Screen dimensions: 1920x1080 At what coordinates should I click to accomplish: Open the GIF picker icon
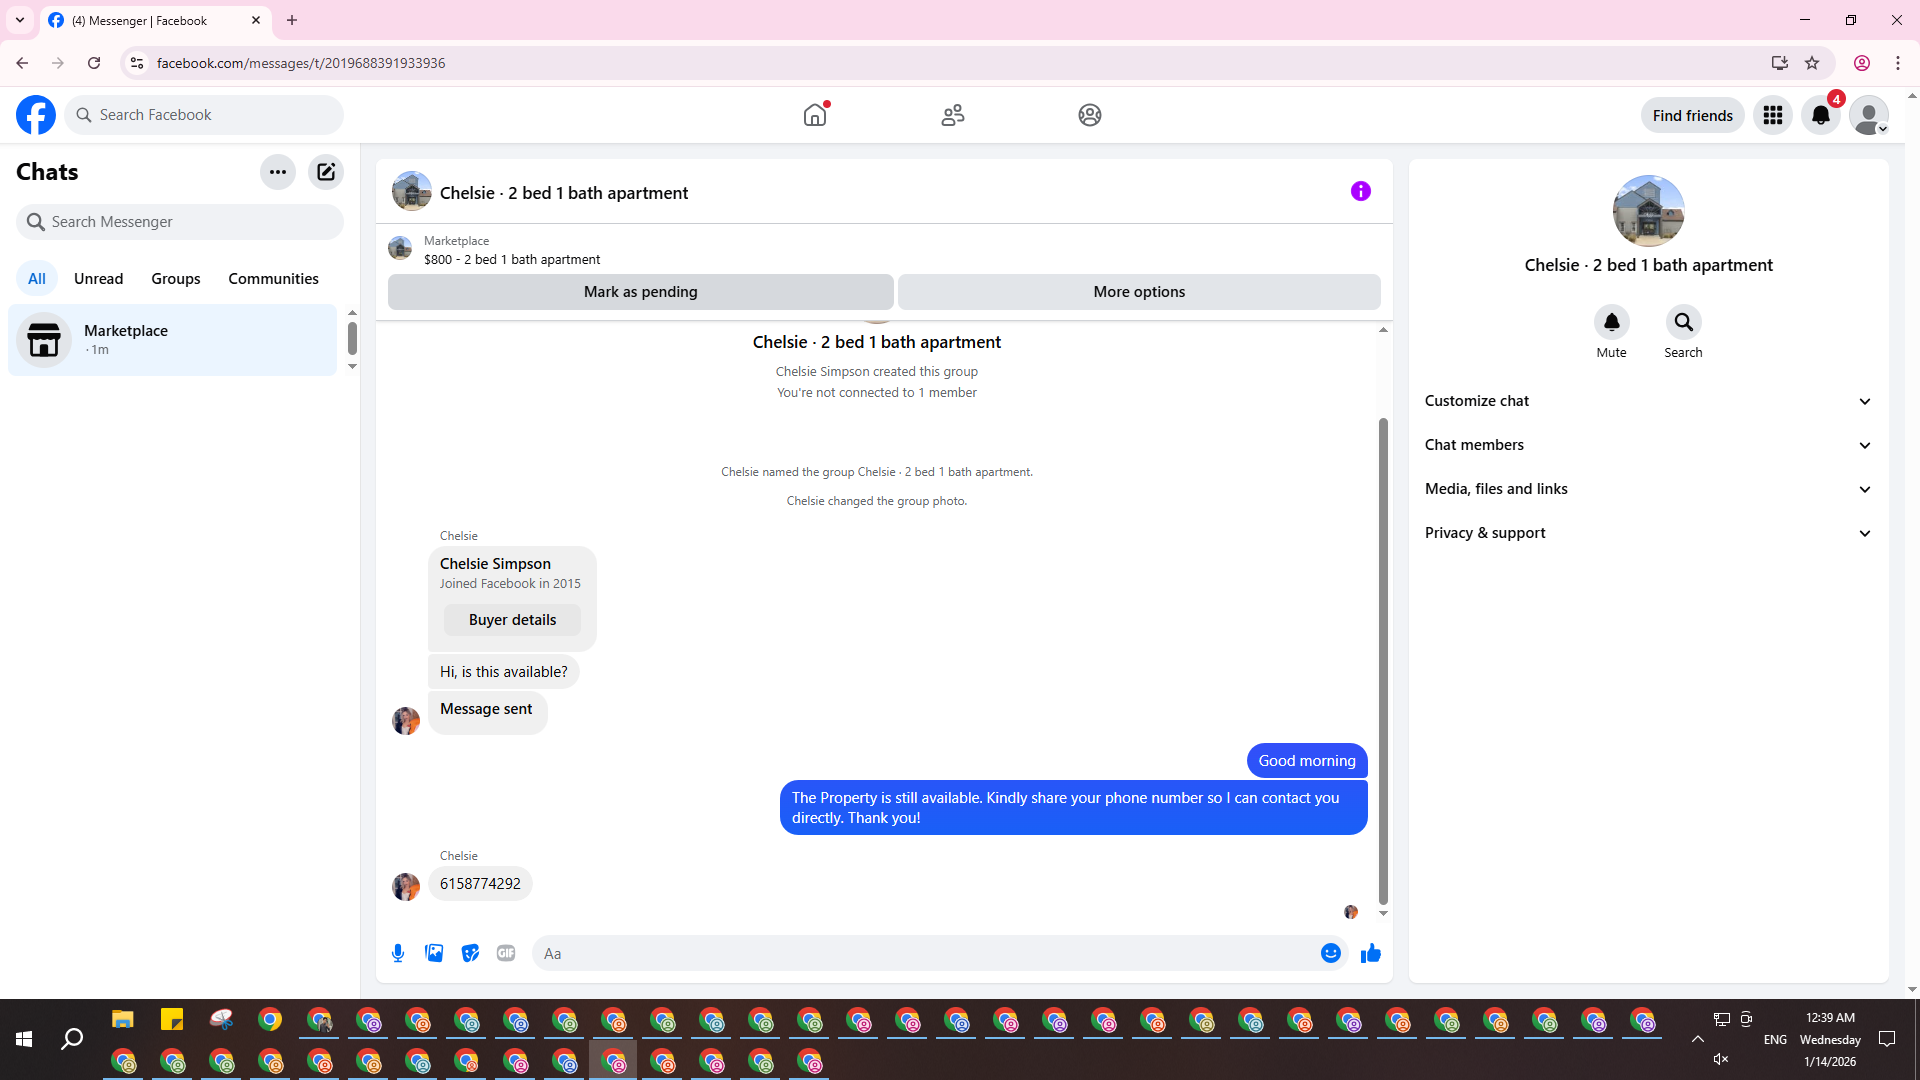(x=506, y=953)
